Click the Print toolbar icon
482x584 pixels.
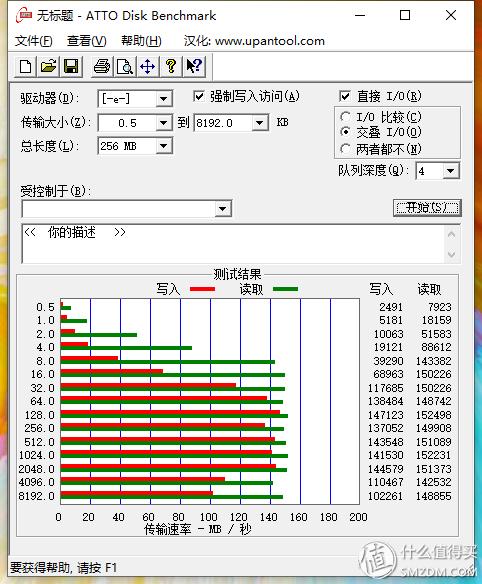point(102,67)
